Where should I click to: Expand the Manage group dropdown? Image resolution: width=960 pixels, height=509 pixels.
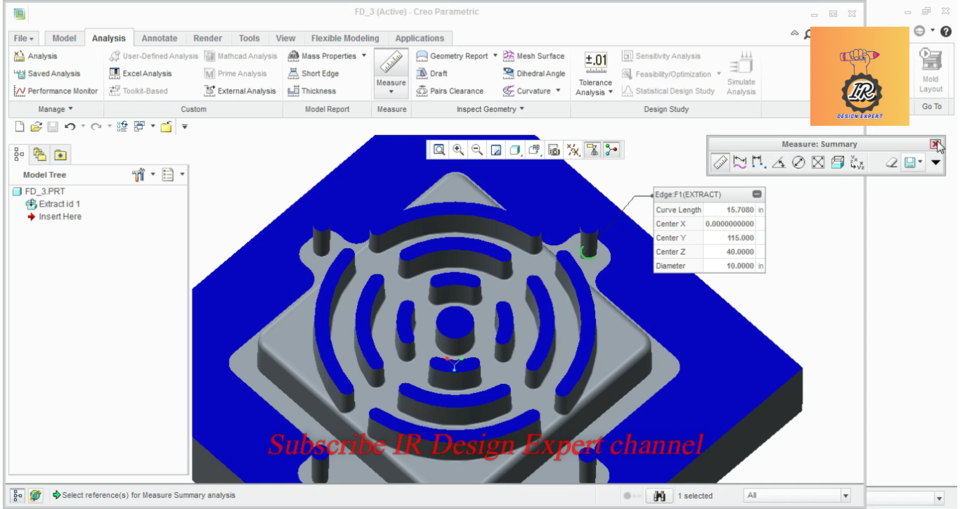click(x=56, y=109)
